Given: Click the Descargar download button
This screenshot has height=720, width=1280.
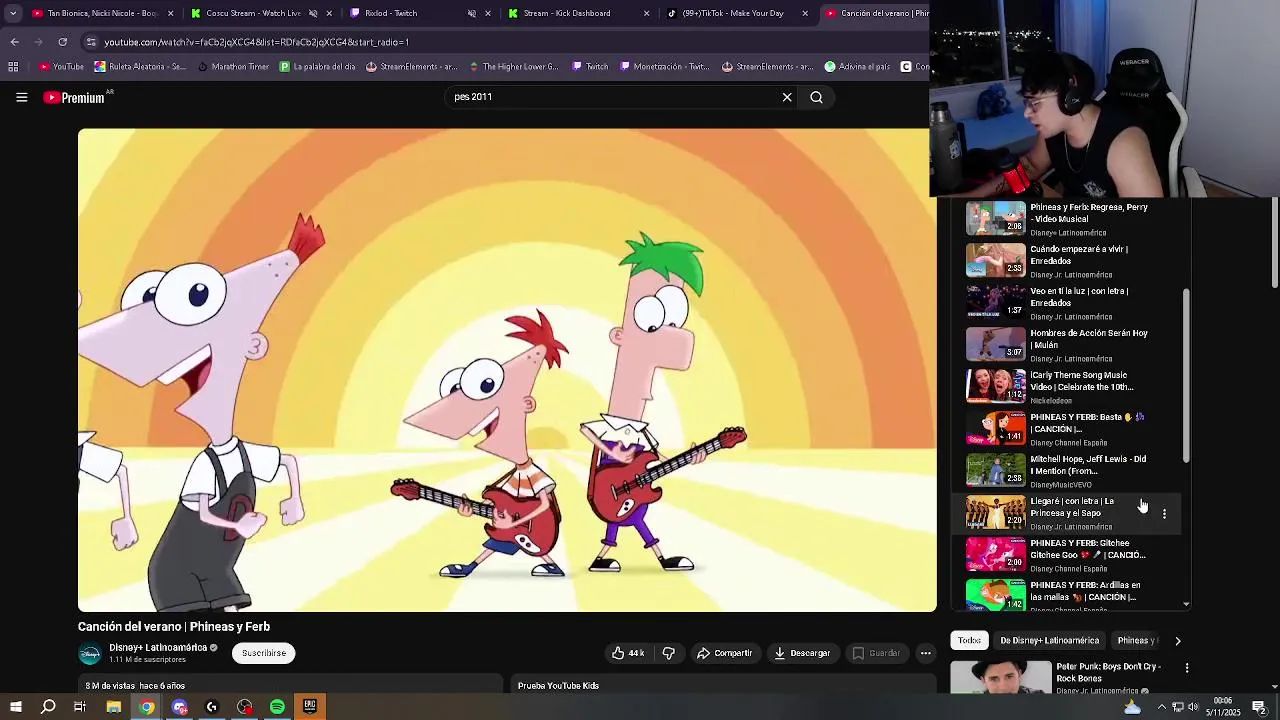Looking at the screenshot, I should pyautogui.click(x=803, y=653).
